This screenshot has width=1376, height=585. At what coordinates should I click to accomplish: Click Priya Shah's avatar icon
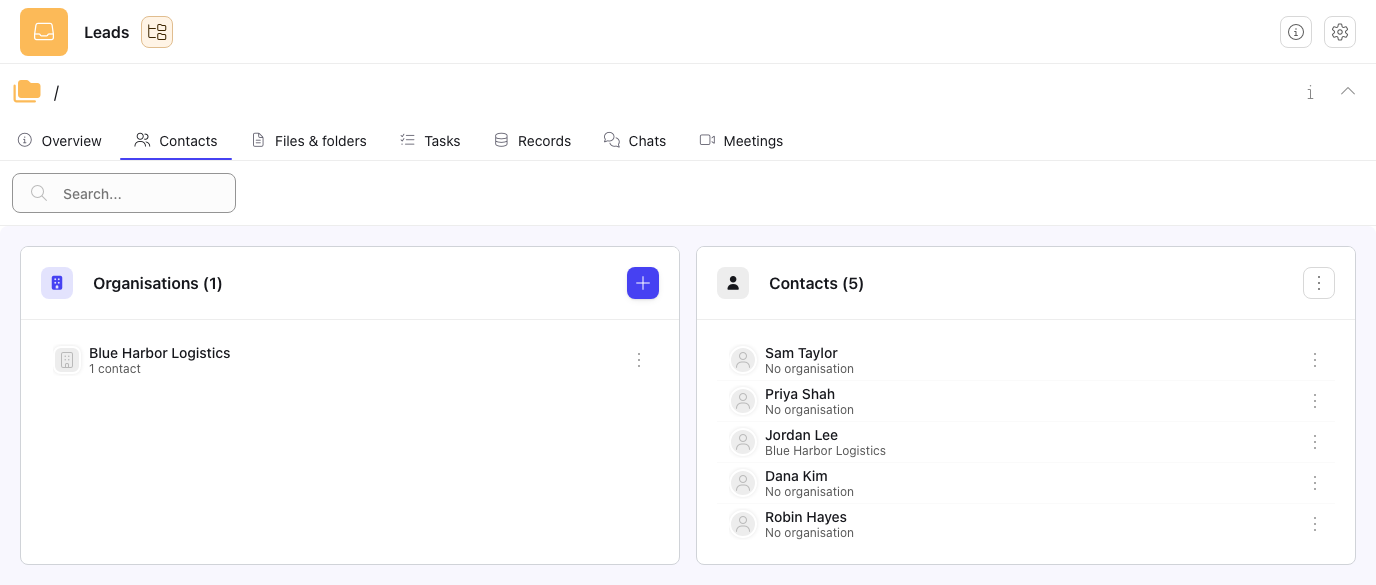point(743,401)
